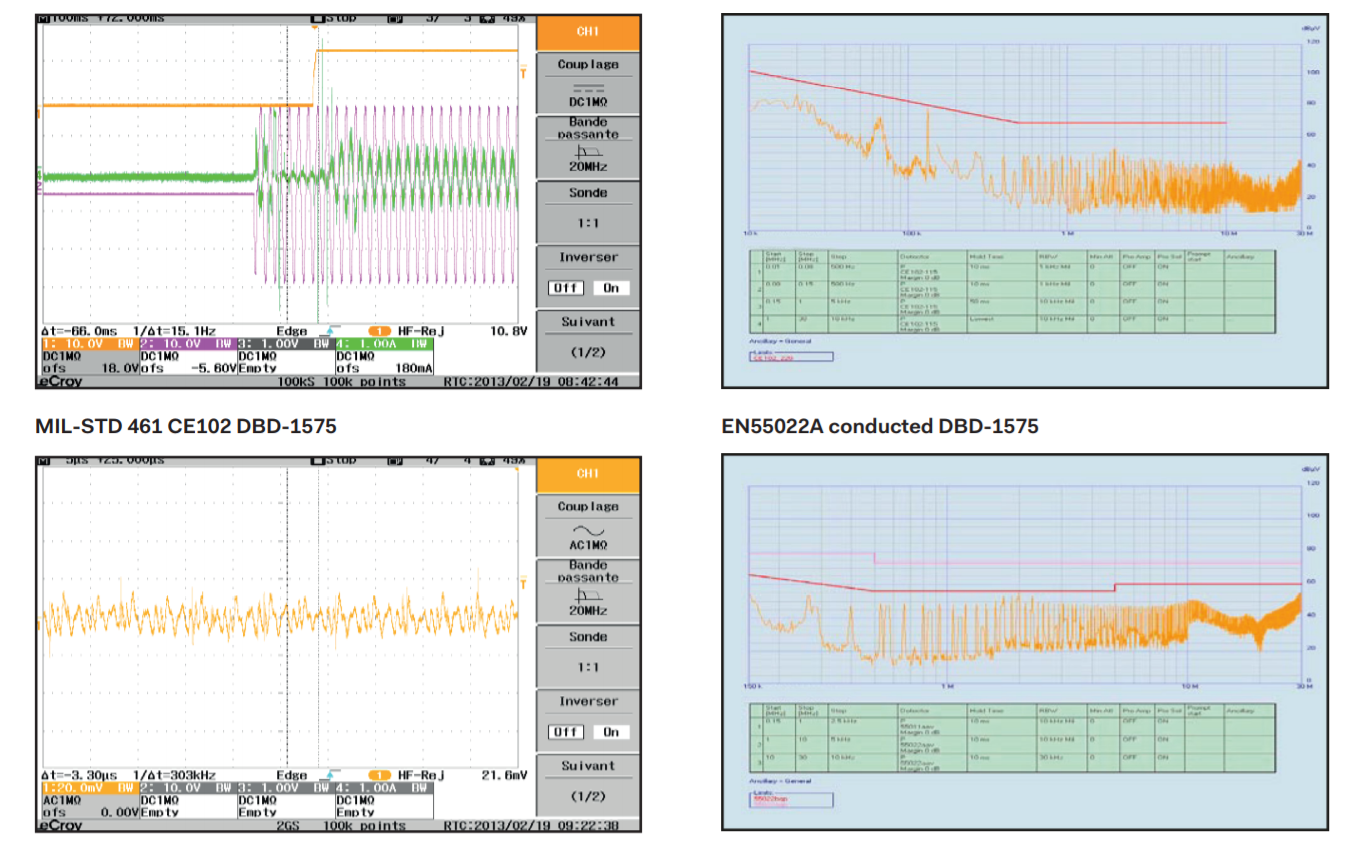Screen dimensions: 1369x861
Task: Click the 20MHz bandwidth filter icon on AC-coupled scope
Action: [x=588, y=596]
